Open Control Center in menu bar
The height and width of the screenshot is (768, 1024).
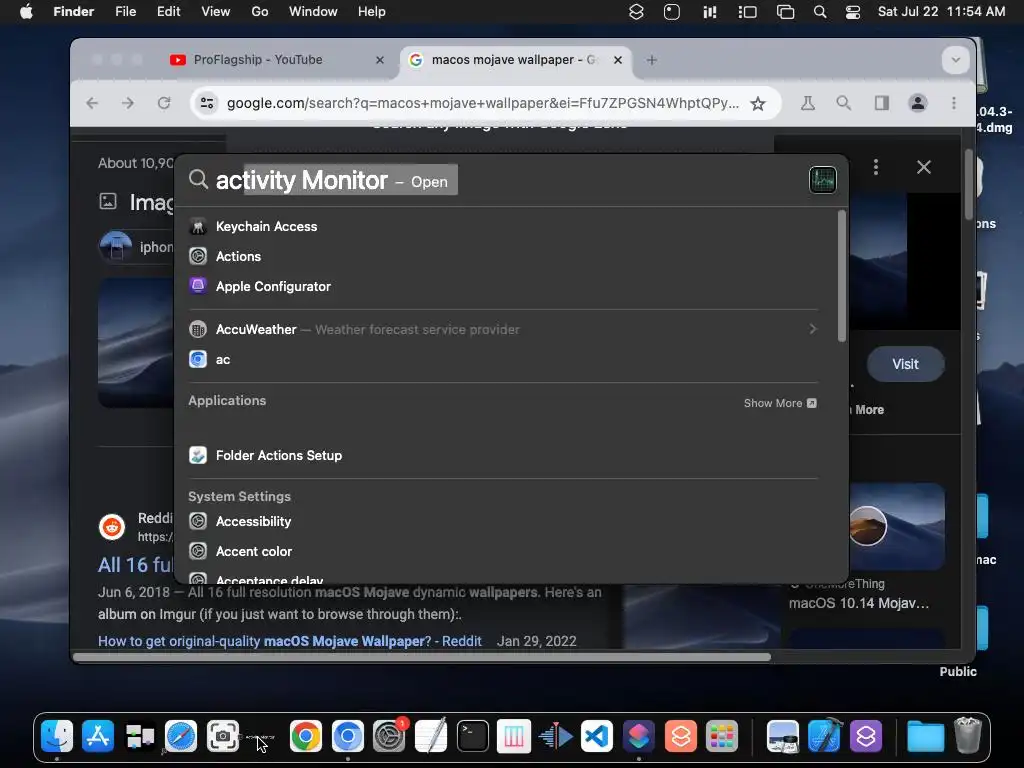(853, 12)
